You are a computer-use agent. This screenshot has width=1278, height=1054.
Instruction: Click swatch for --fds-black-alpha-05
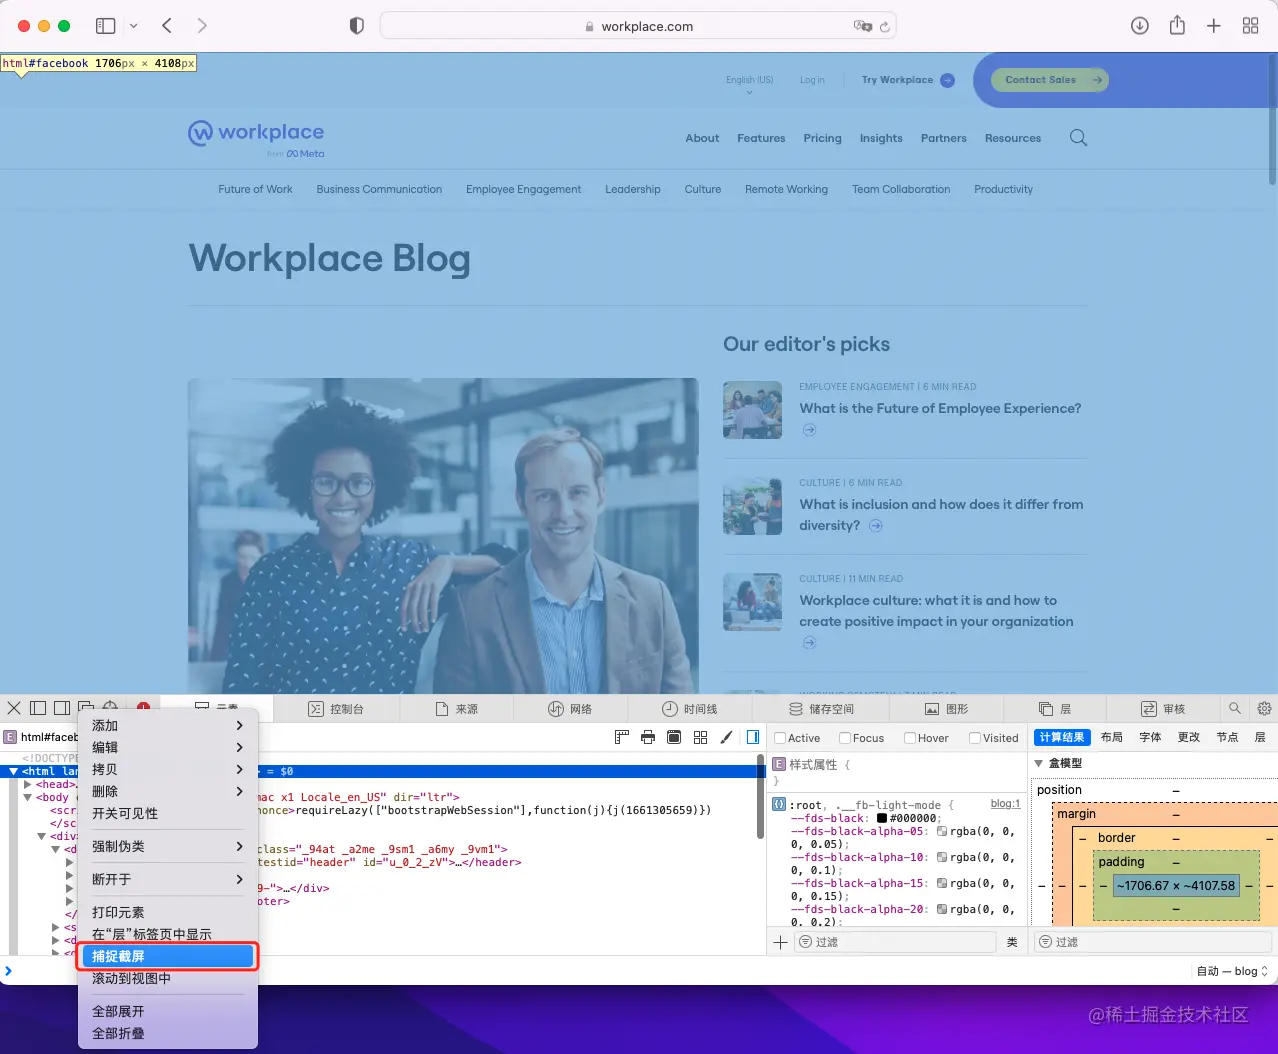942,831
